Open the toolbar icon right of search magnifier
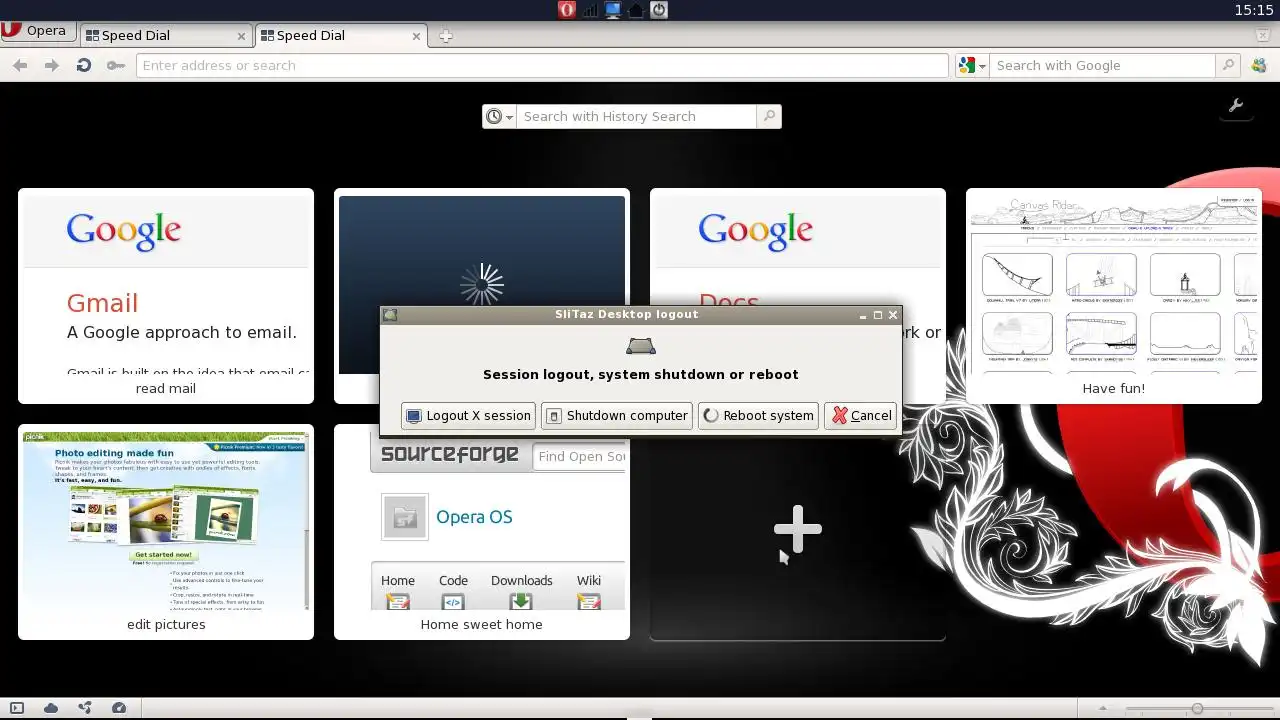 [x=1259, y=65]
